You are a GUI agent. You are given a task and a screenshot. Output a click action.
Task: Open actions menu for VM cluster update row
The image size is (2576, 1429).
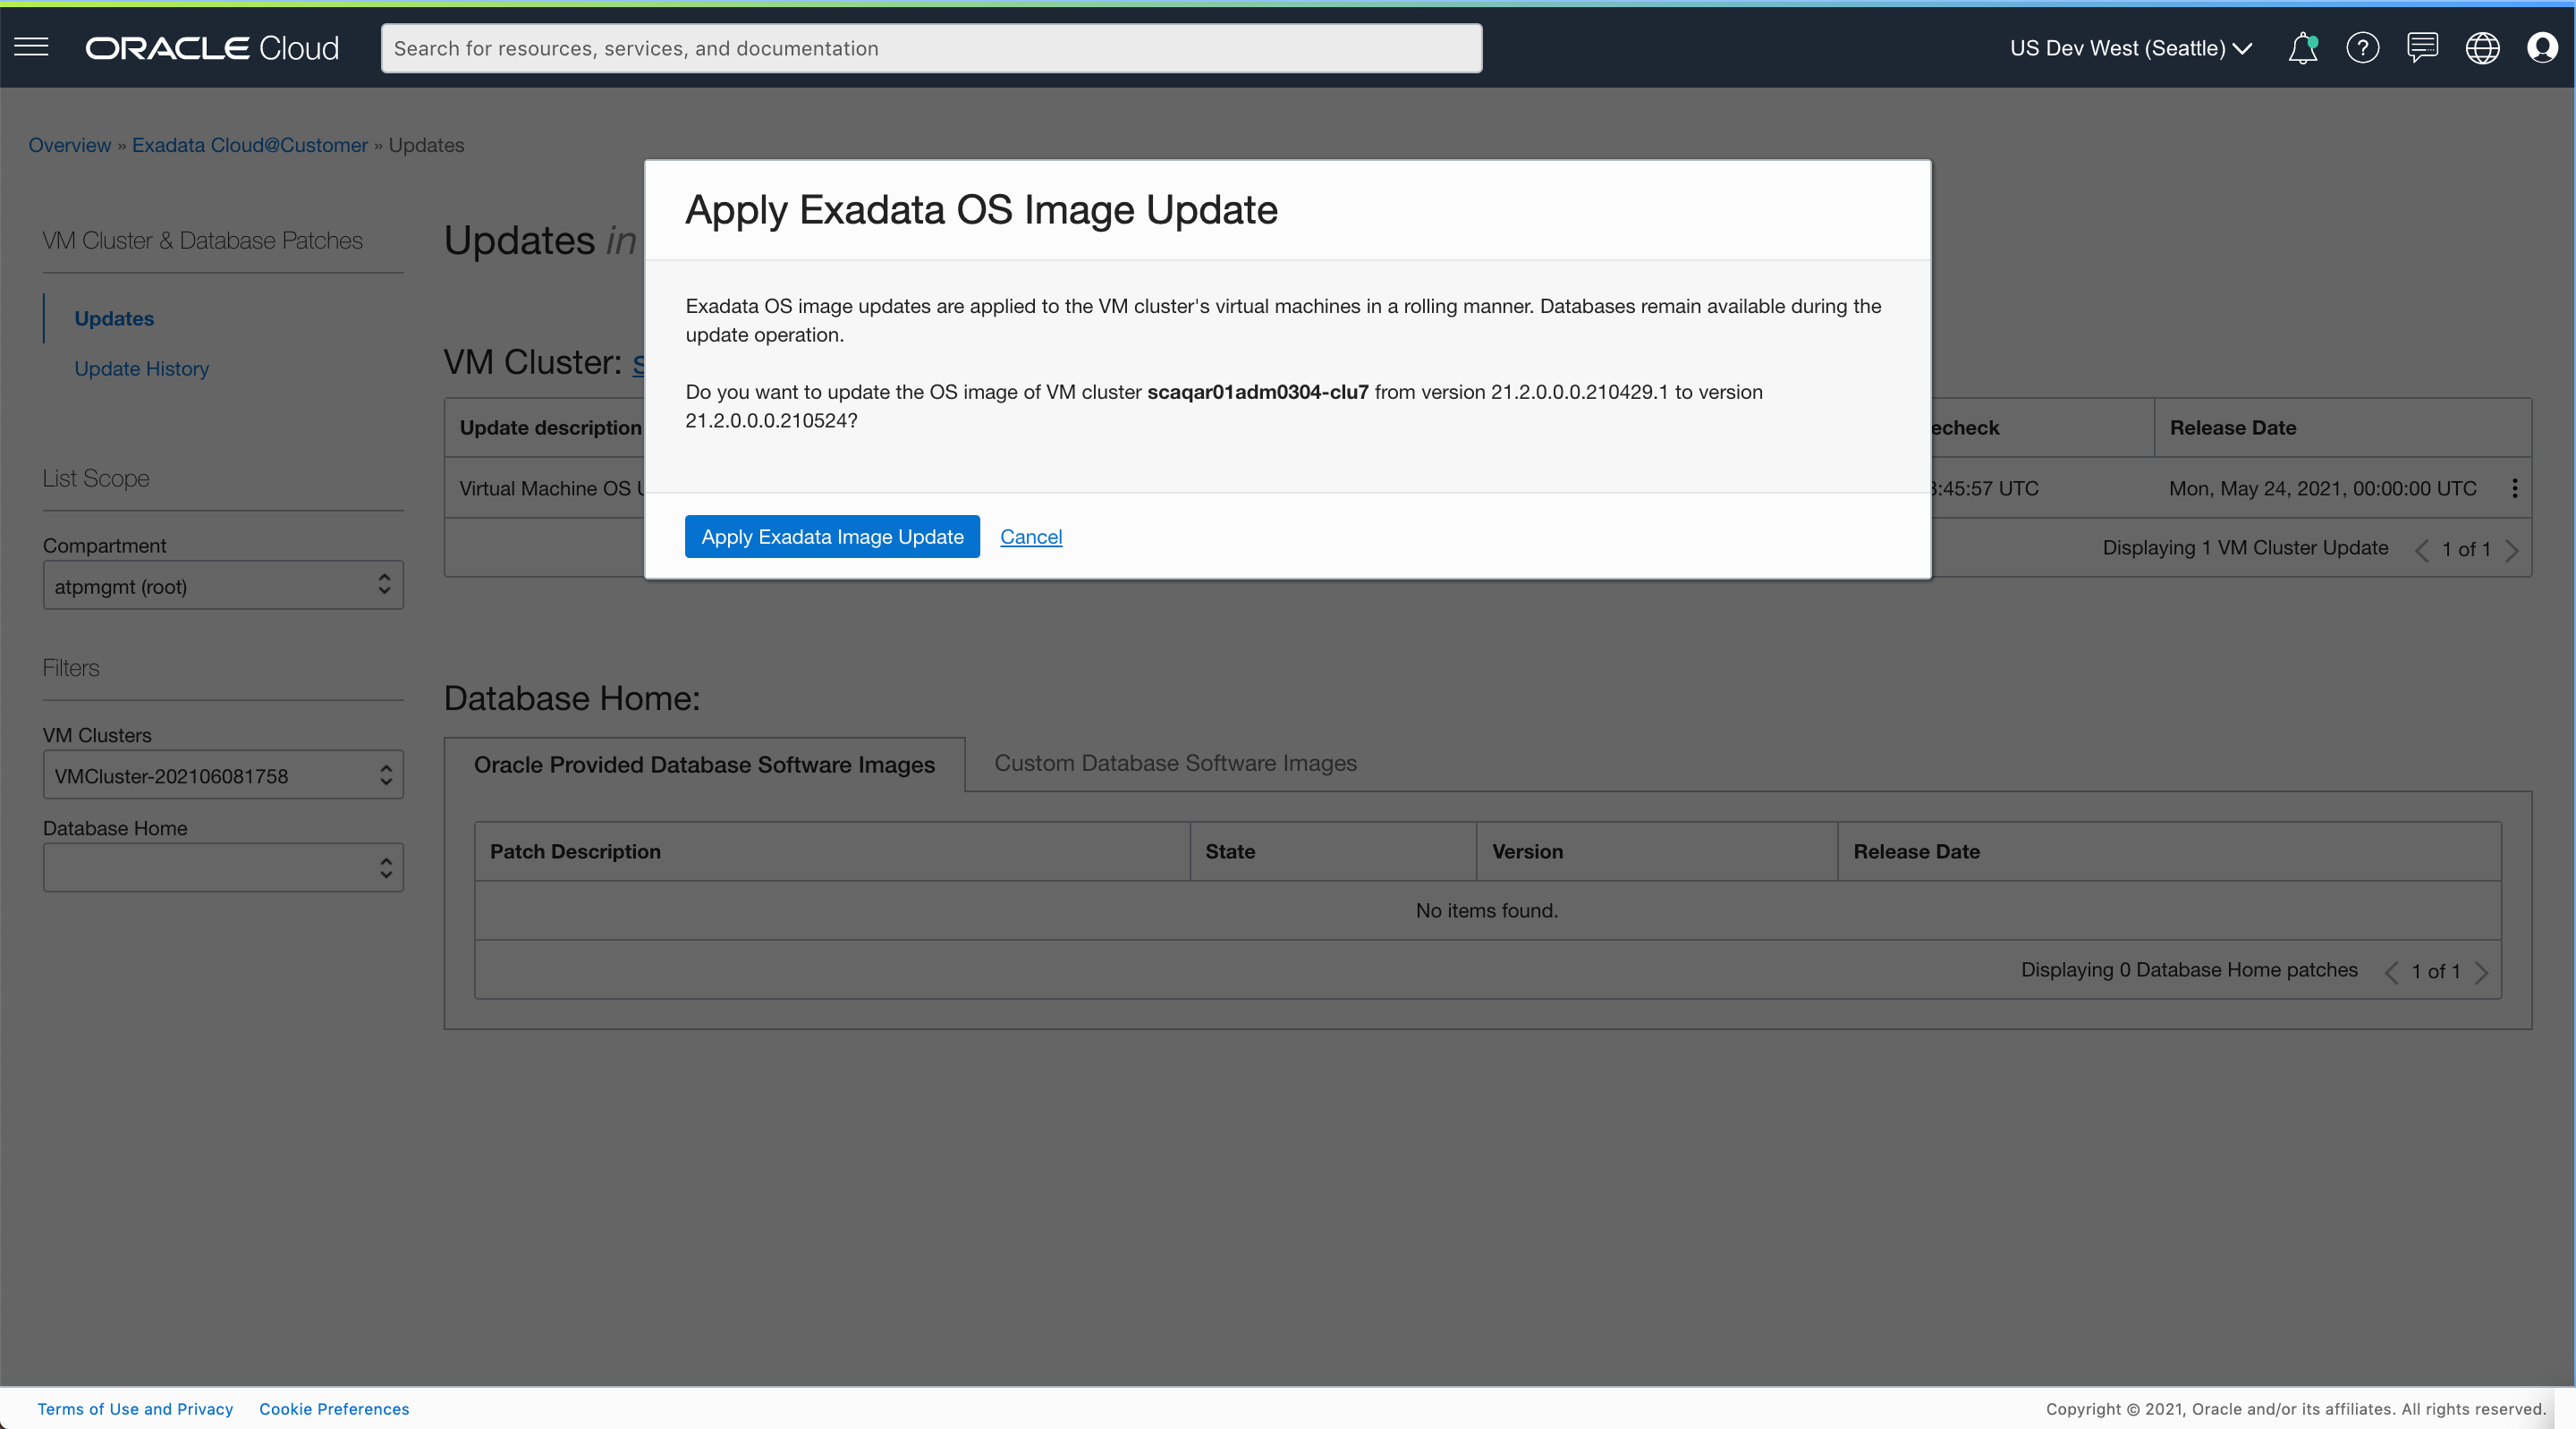[2514, 488]
